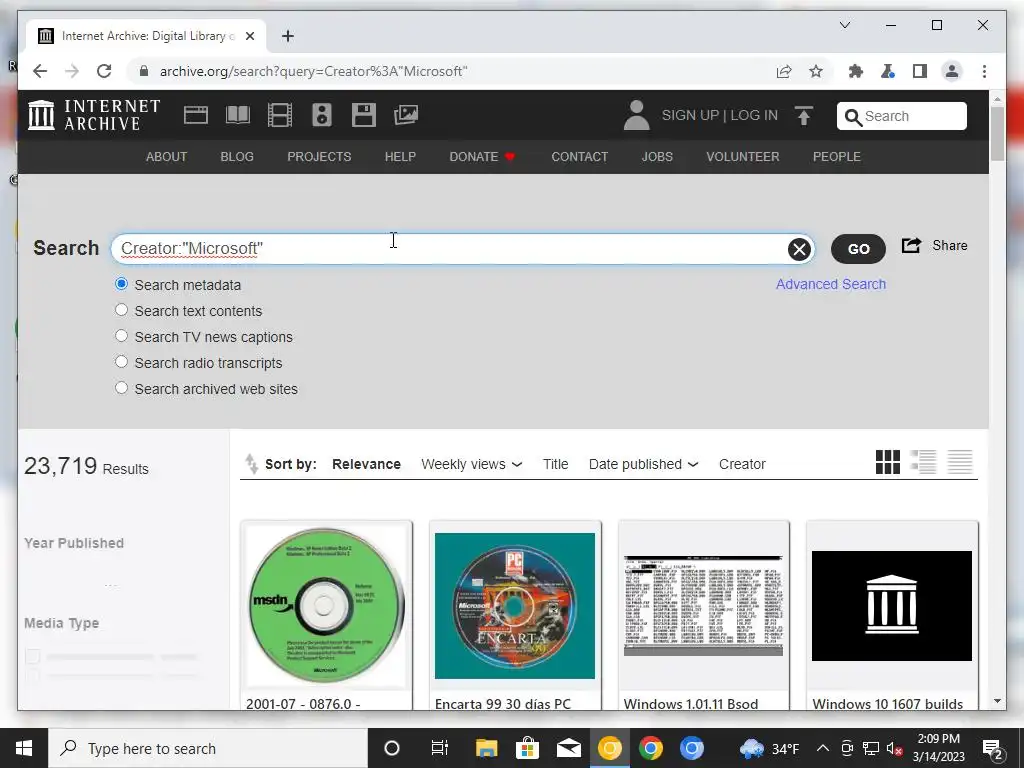This screenshot has height=768, width=1024.
Task: Switch to detailed list view
Action: [923, 462]
